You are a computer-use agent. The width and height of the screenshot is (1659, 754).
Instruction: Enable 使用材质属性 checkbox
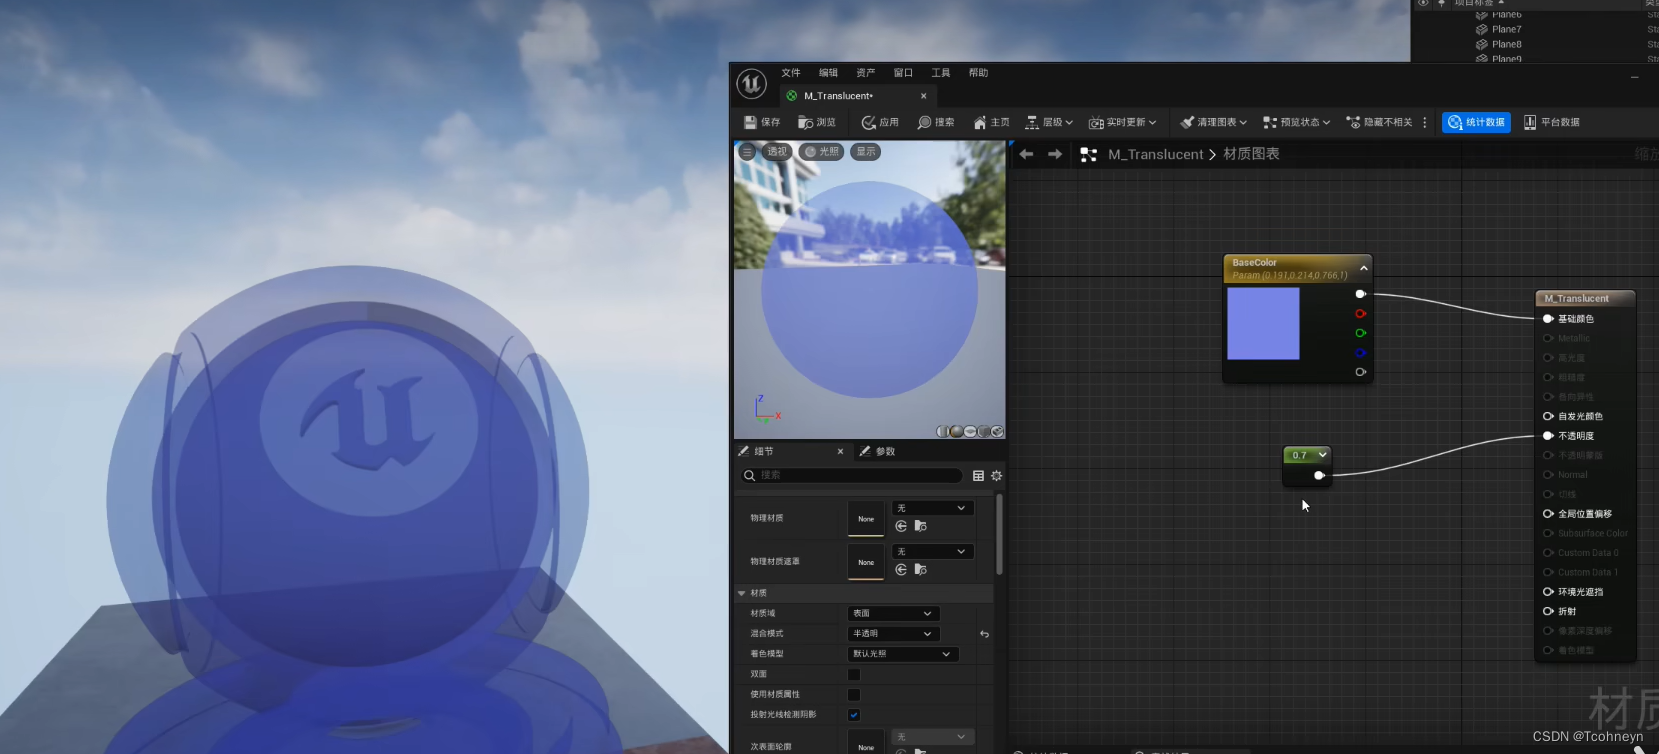coord(854,694)
